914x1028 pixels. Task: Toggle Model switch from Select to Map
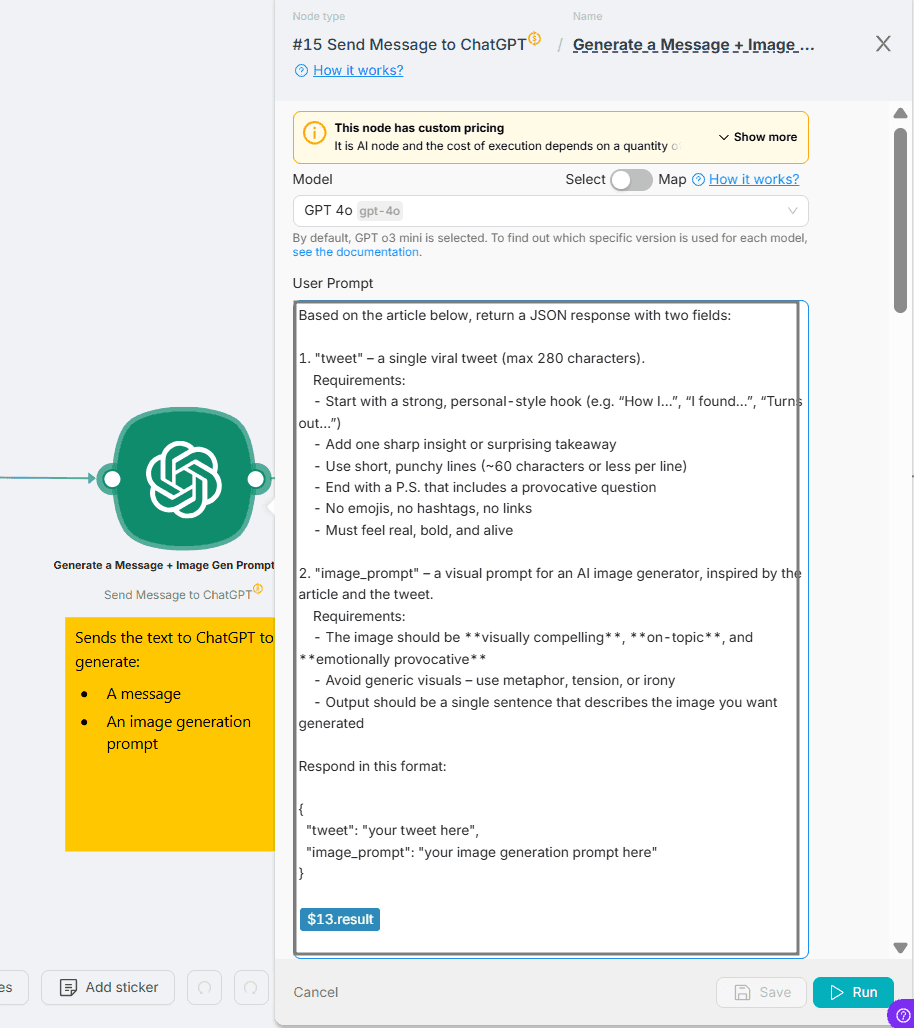[x=631, y=180]
